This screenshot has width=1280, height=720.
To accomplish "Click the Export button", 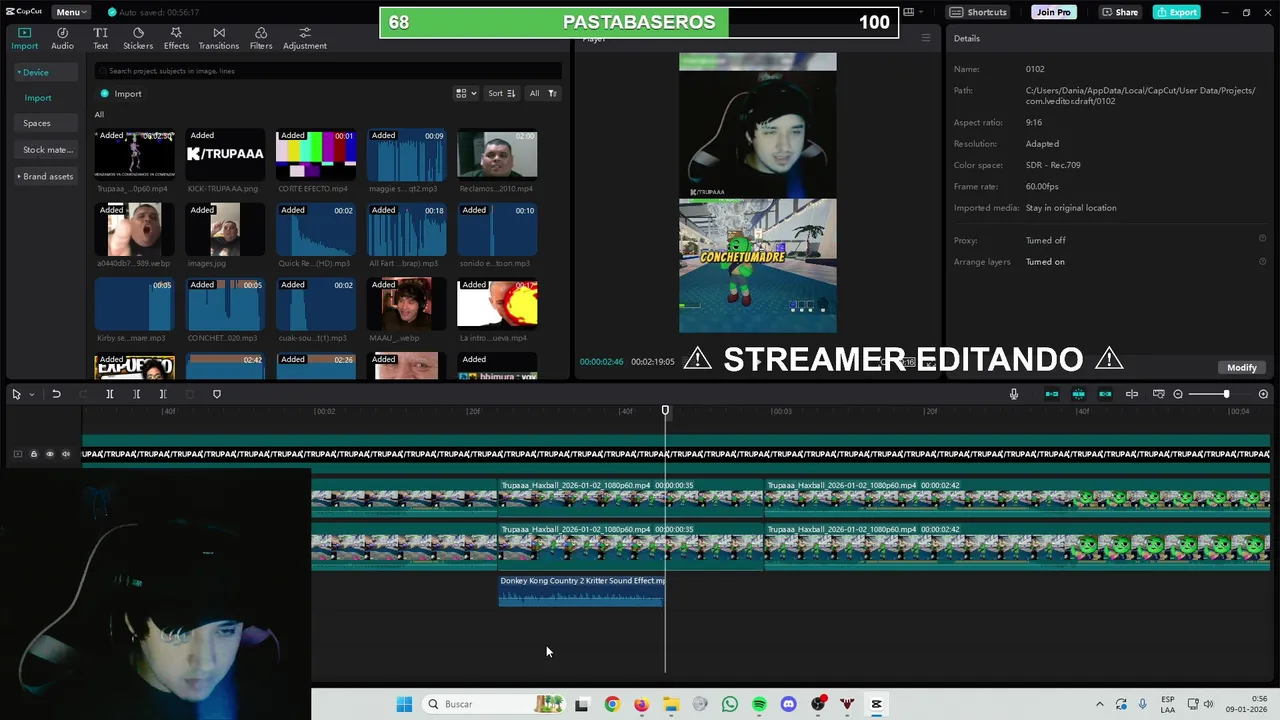I will 1176,12.
